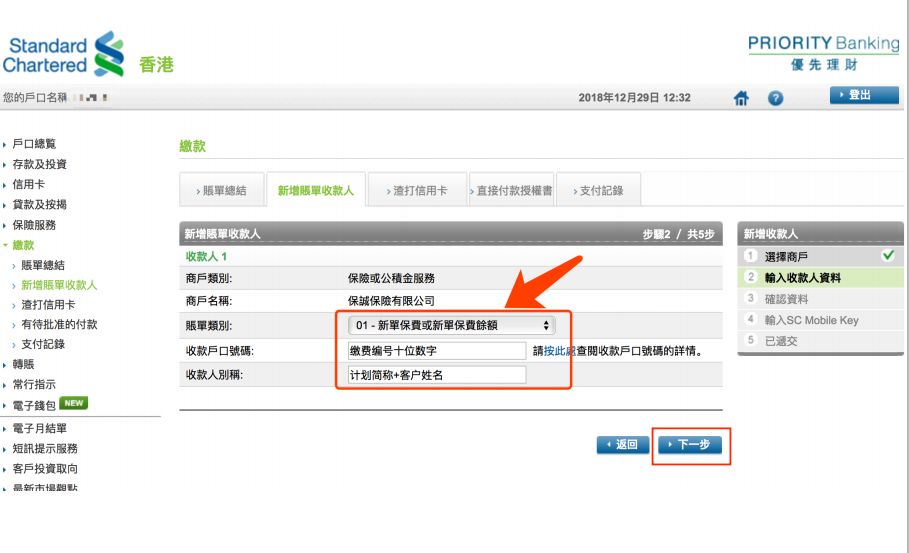This screenshot has height=553, width=909.
Task: Open 支付記錄 in sidebar submenu
Action: [42, 344]
